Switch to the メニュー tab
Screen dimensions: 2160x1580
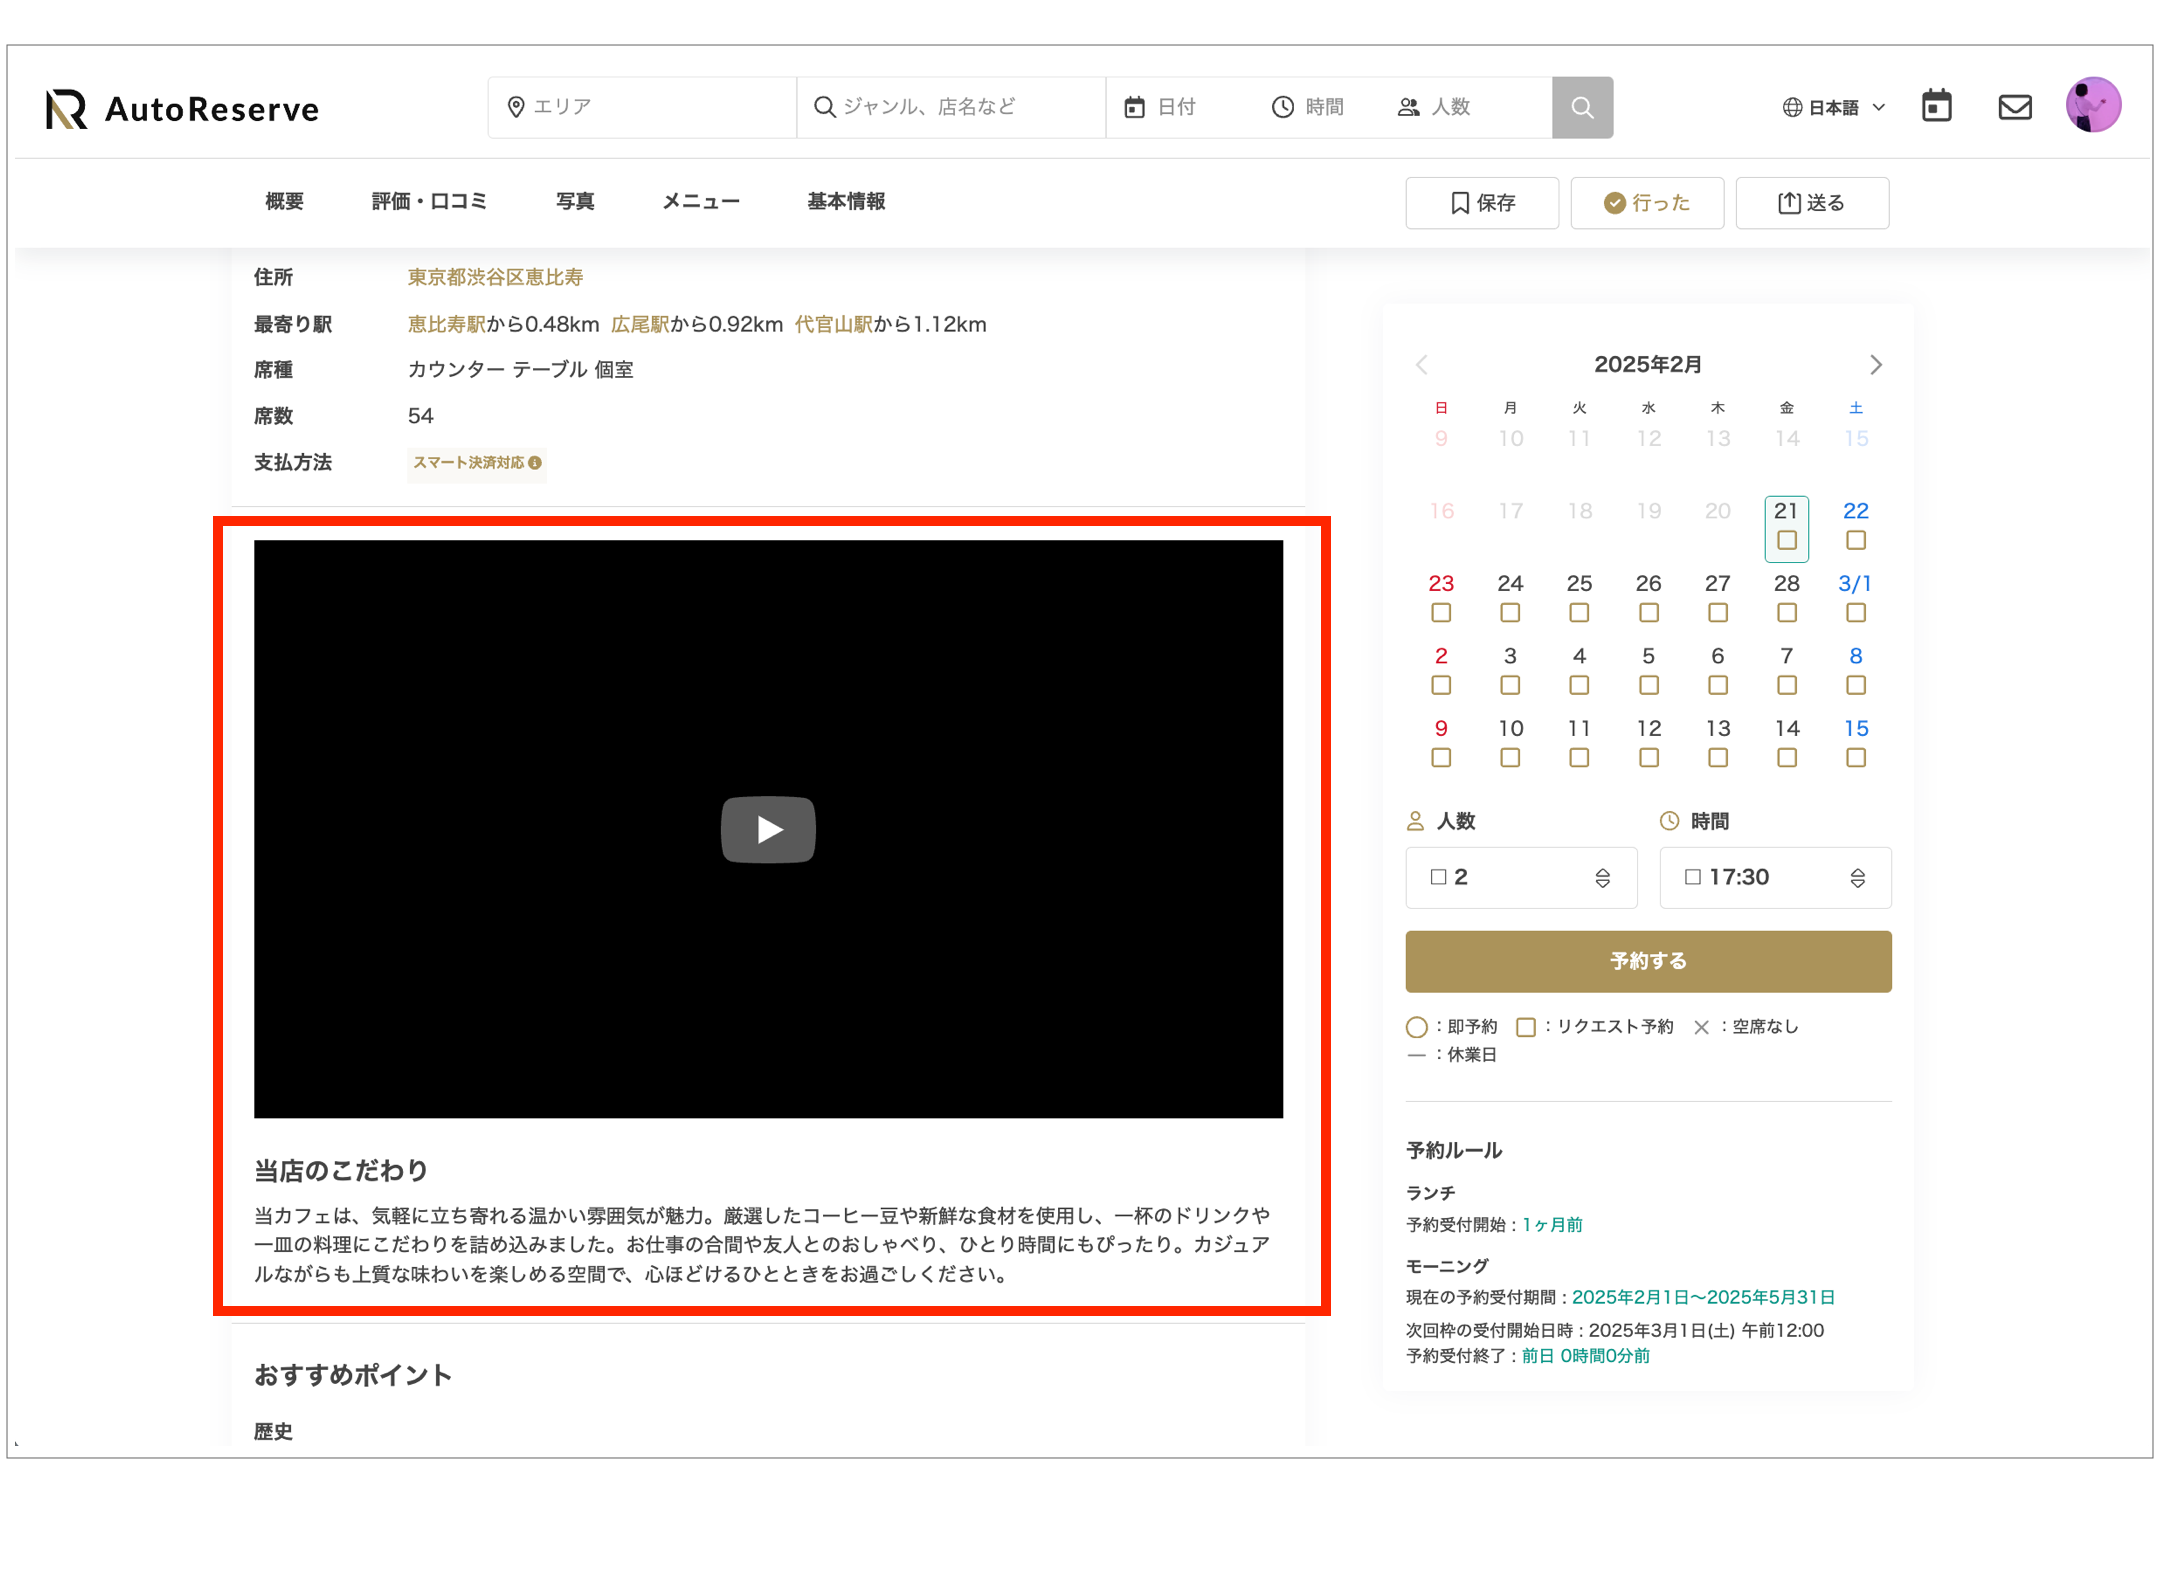tap(700, 202)
